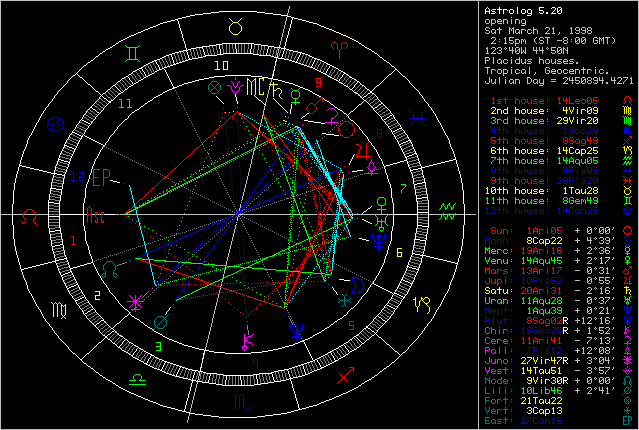
Task: Select the blue Neptune trident inside the wheel
Action: point(379,241)
